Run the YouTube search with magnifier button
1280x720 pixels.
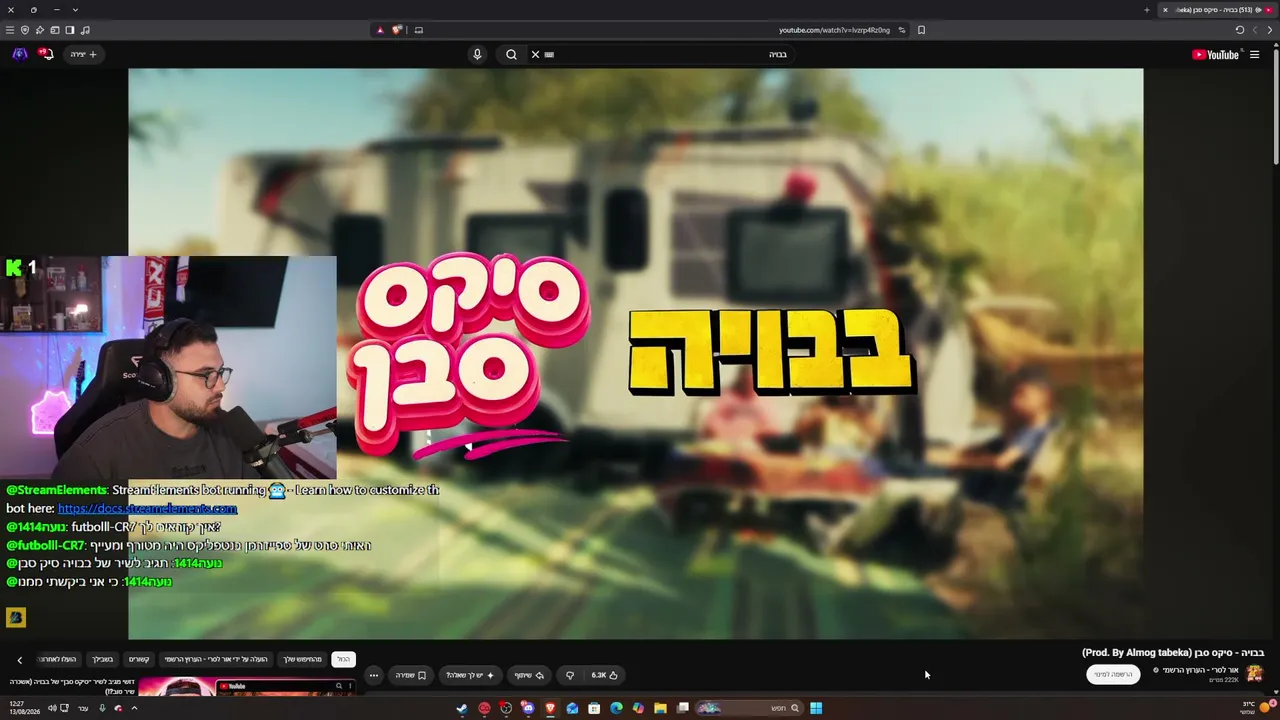tap(511, 55)
